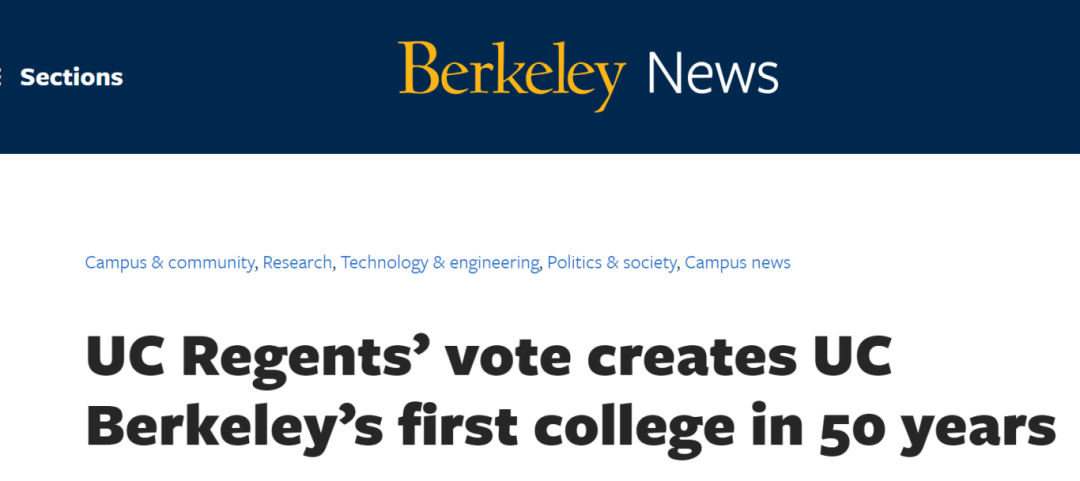Click the hamburger icon beside Sections
This screenshot has width=1080, height=481.
[x=2, y=77]
